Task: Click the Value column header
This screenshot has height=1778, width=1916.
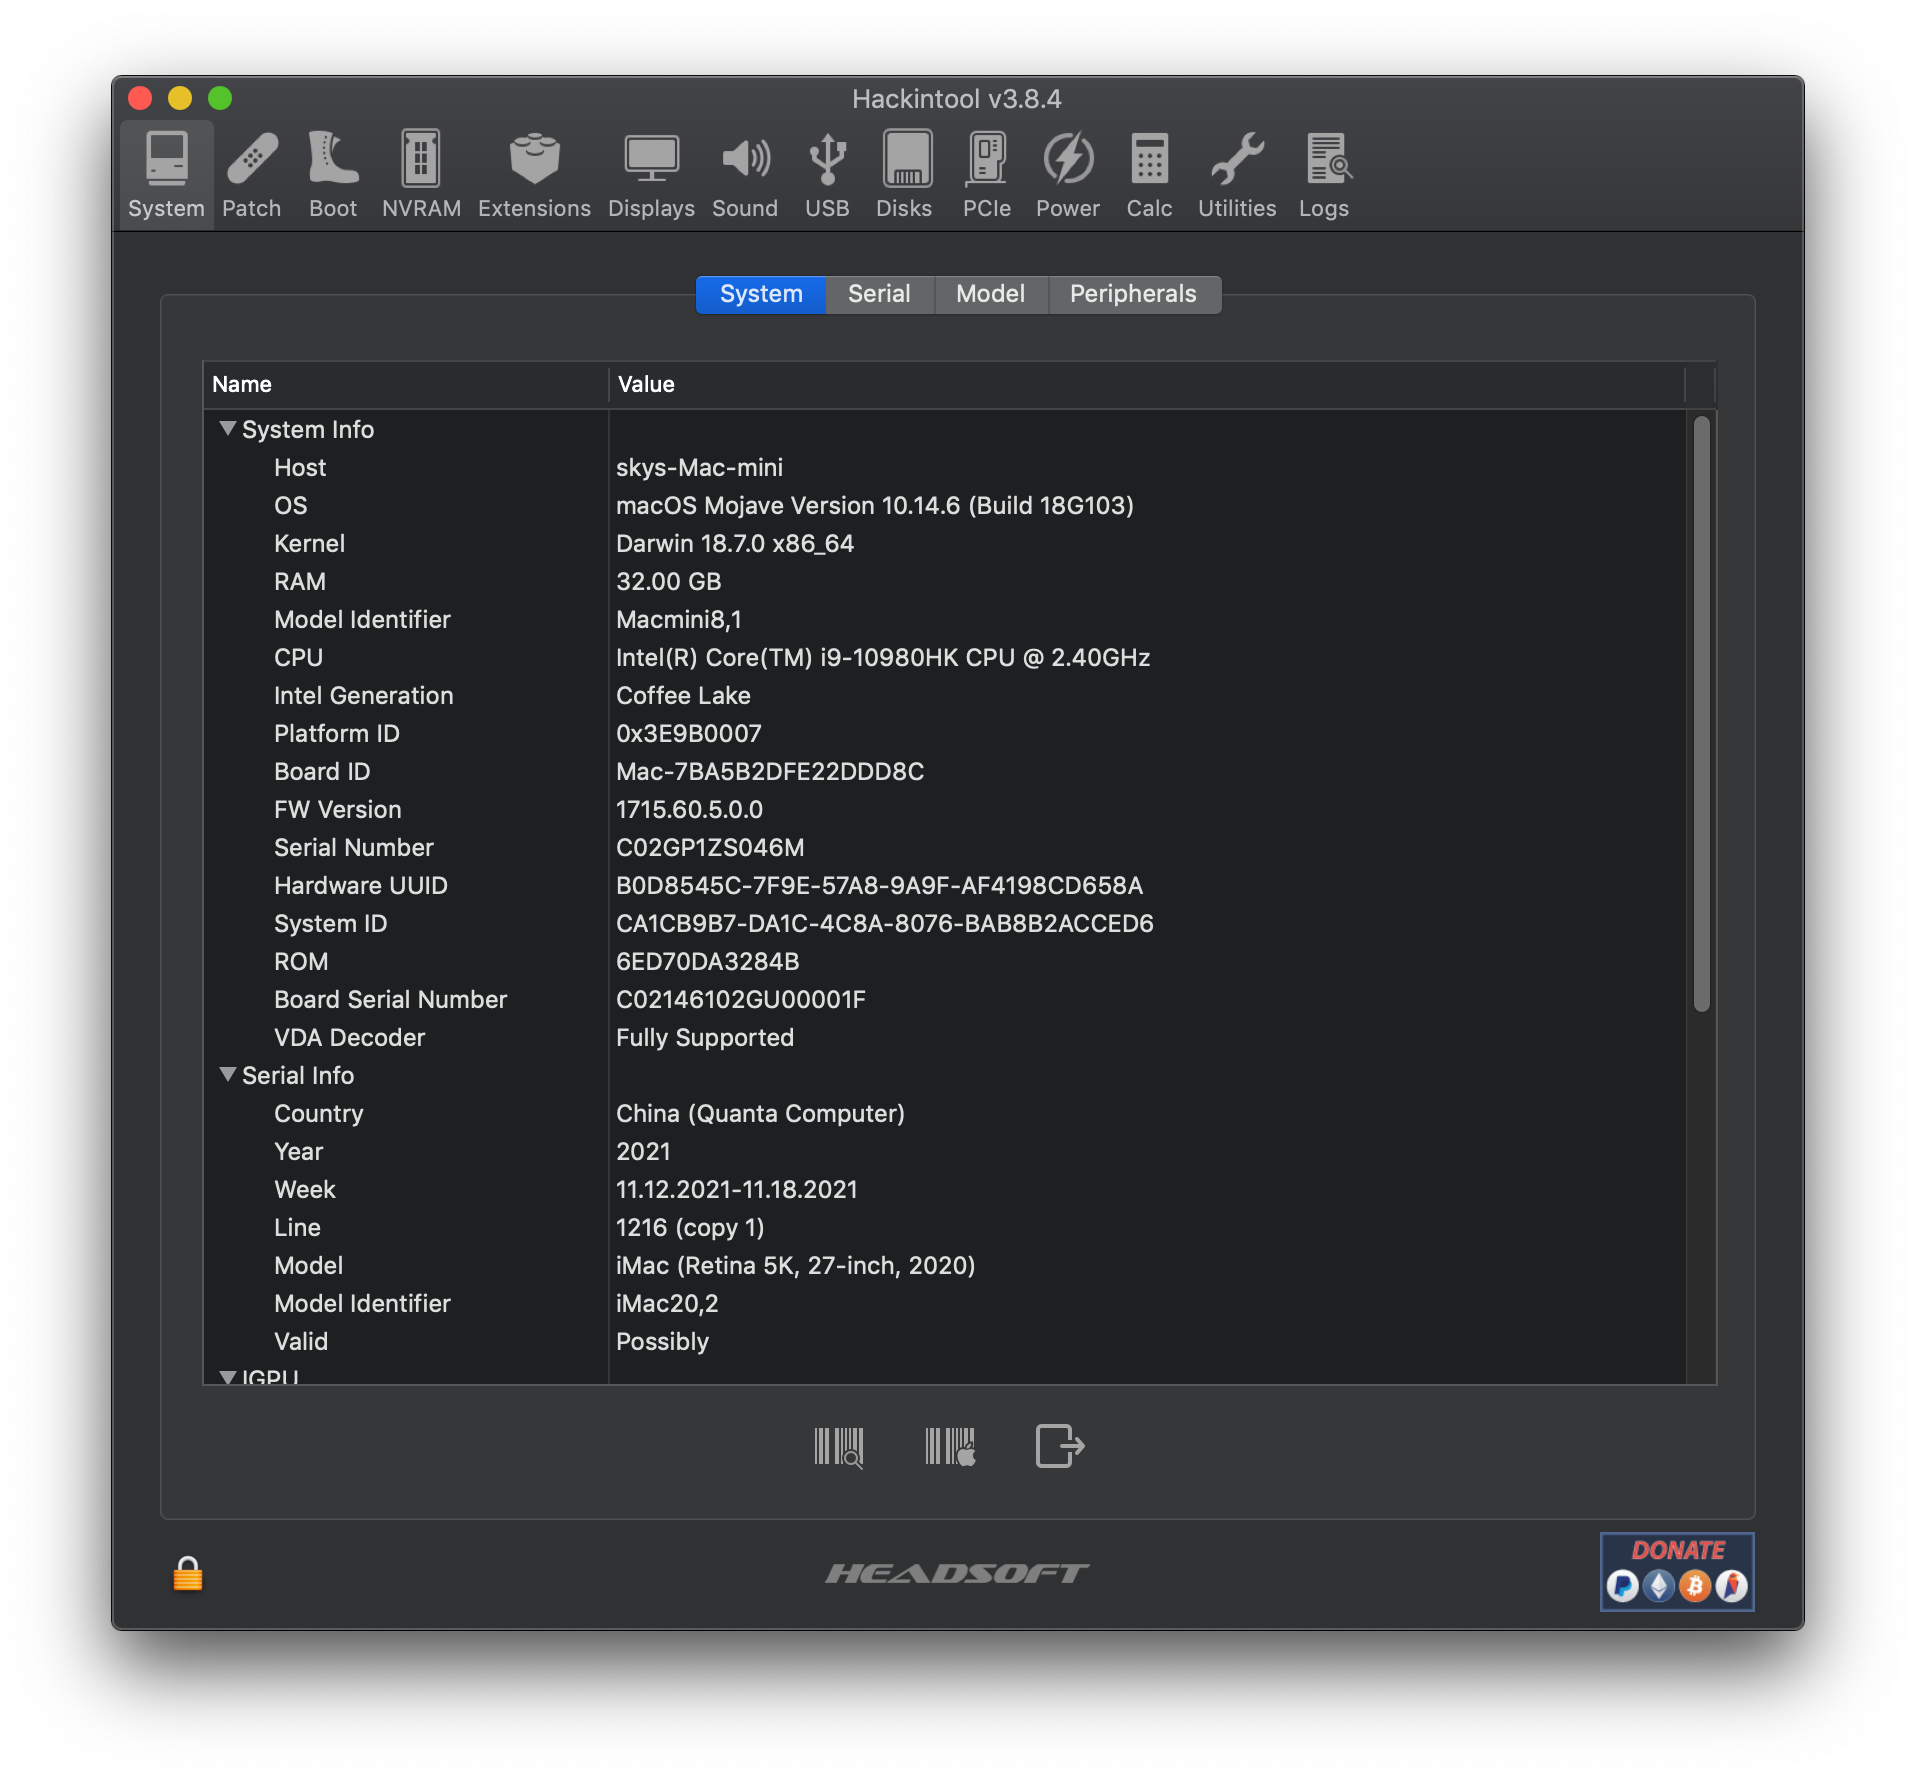Action: click(x=1146, y=385)
